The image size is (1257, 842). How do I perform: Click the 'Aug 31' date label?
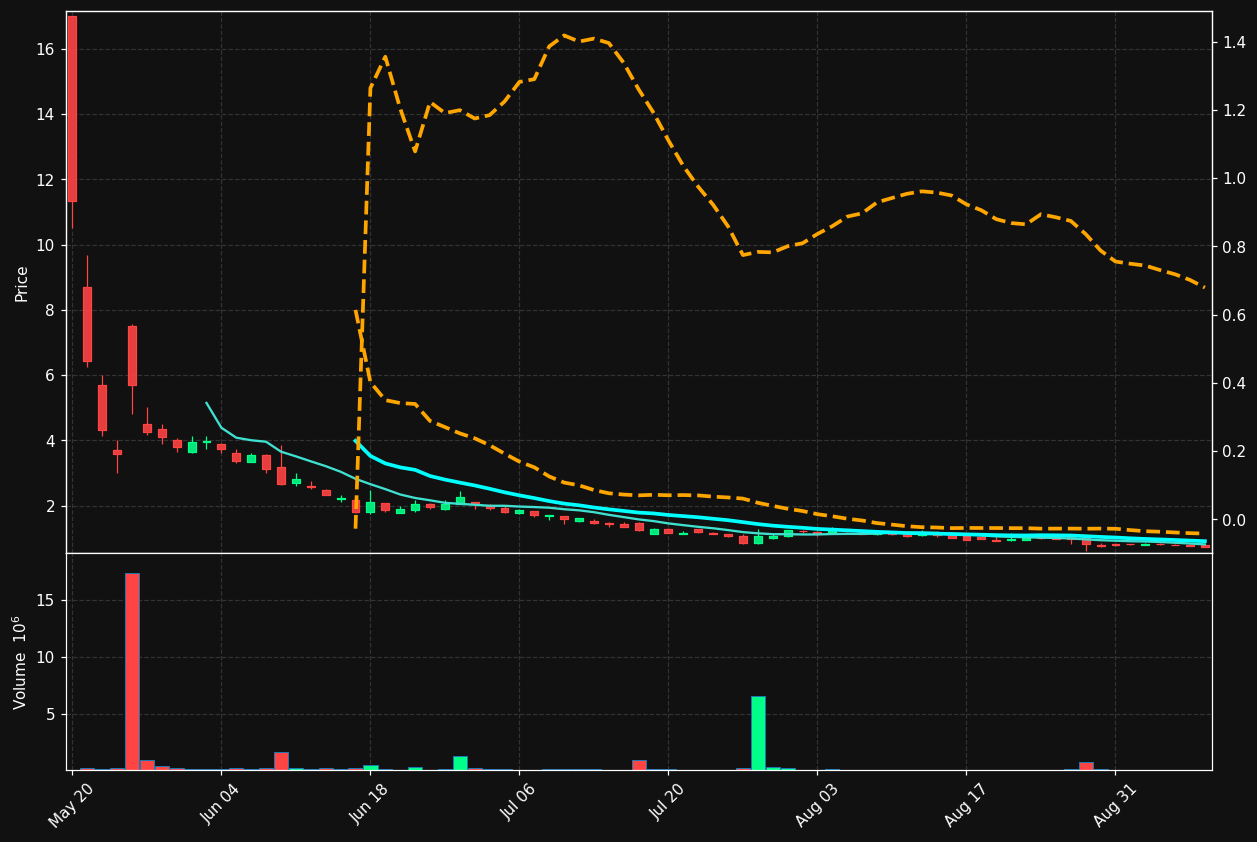[x=1115, y=805]
